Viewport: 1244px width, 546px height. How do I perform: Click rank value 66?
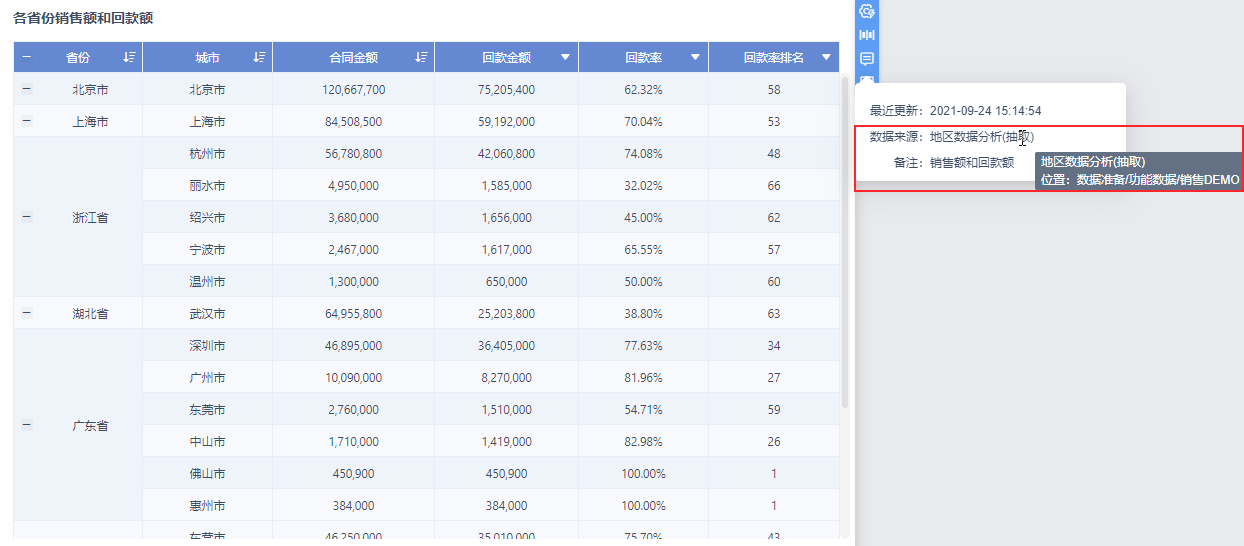[774, 185]
